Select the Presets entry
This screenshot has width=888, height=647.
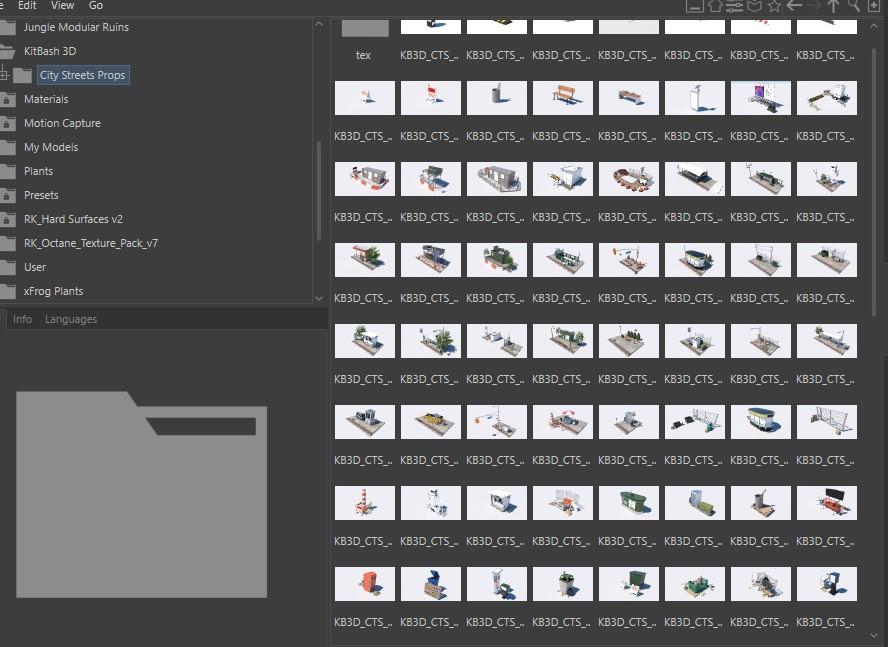pos(41,195)
